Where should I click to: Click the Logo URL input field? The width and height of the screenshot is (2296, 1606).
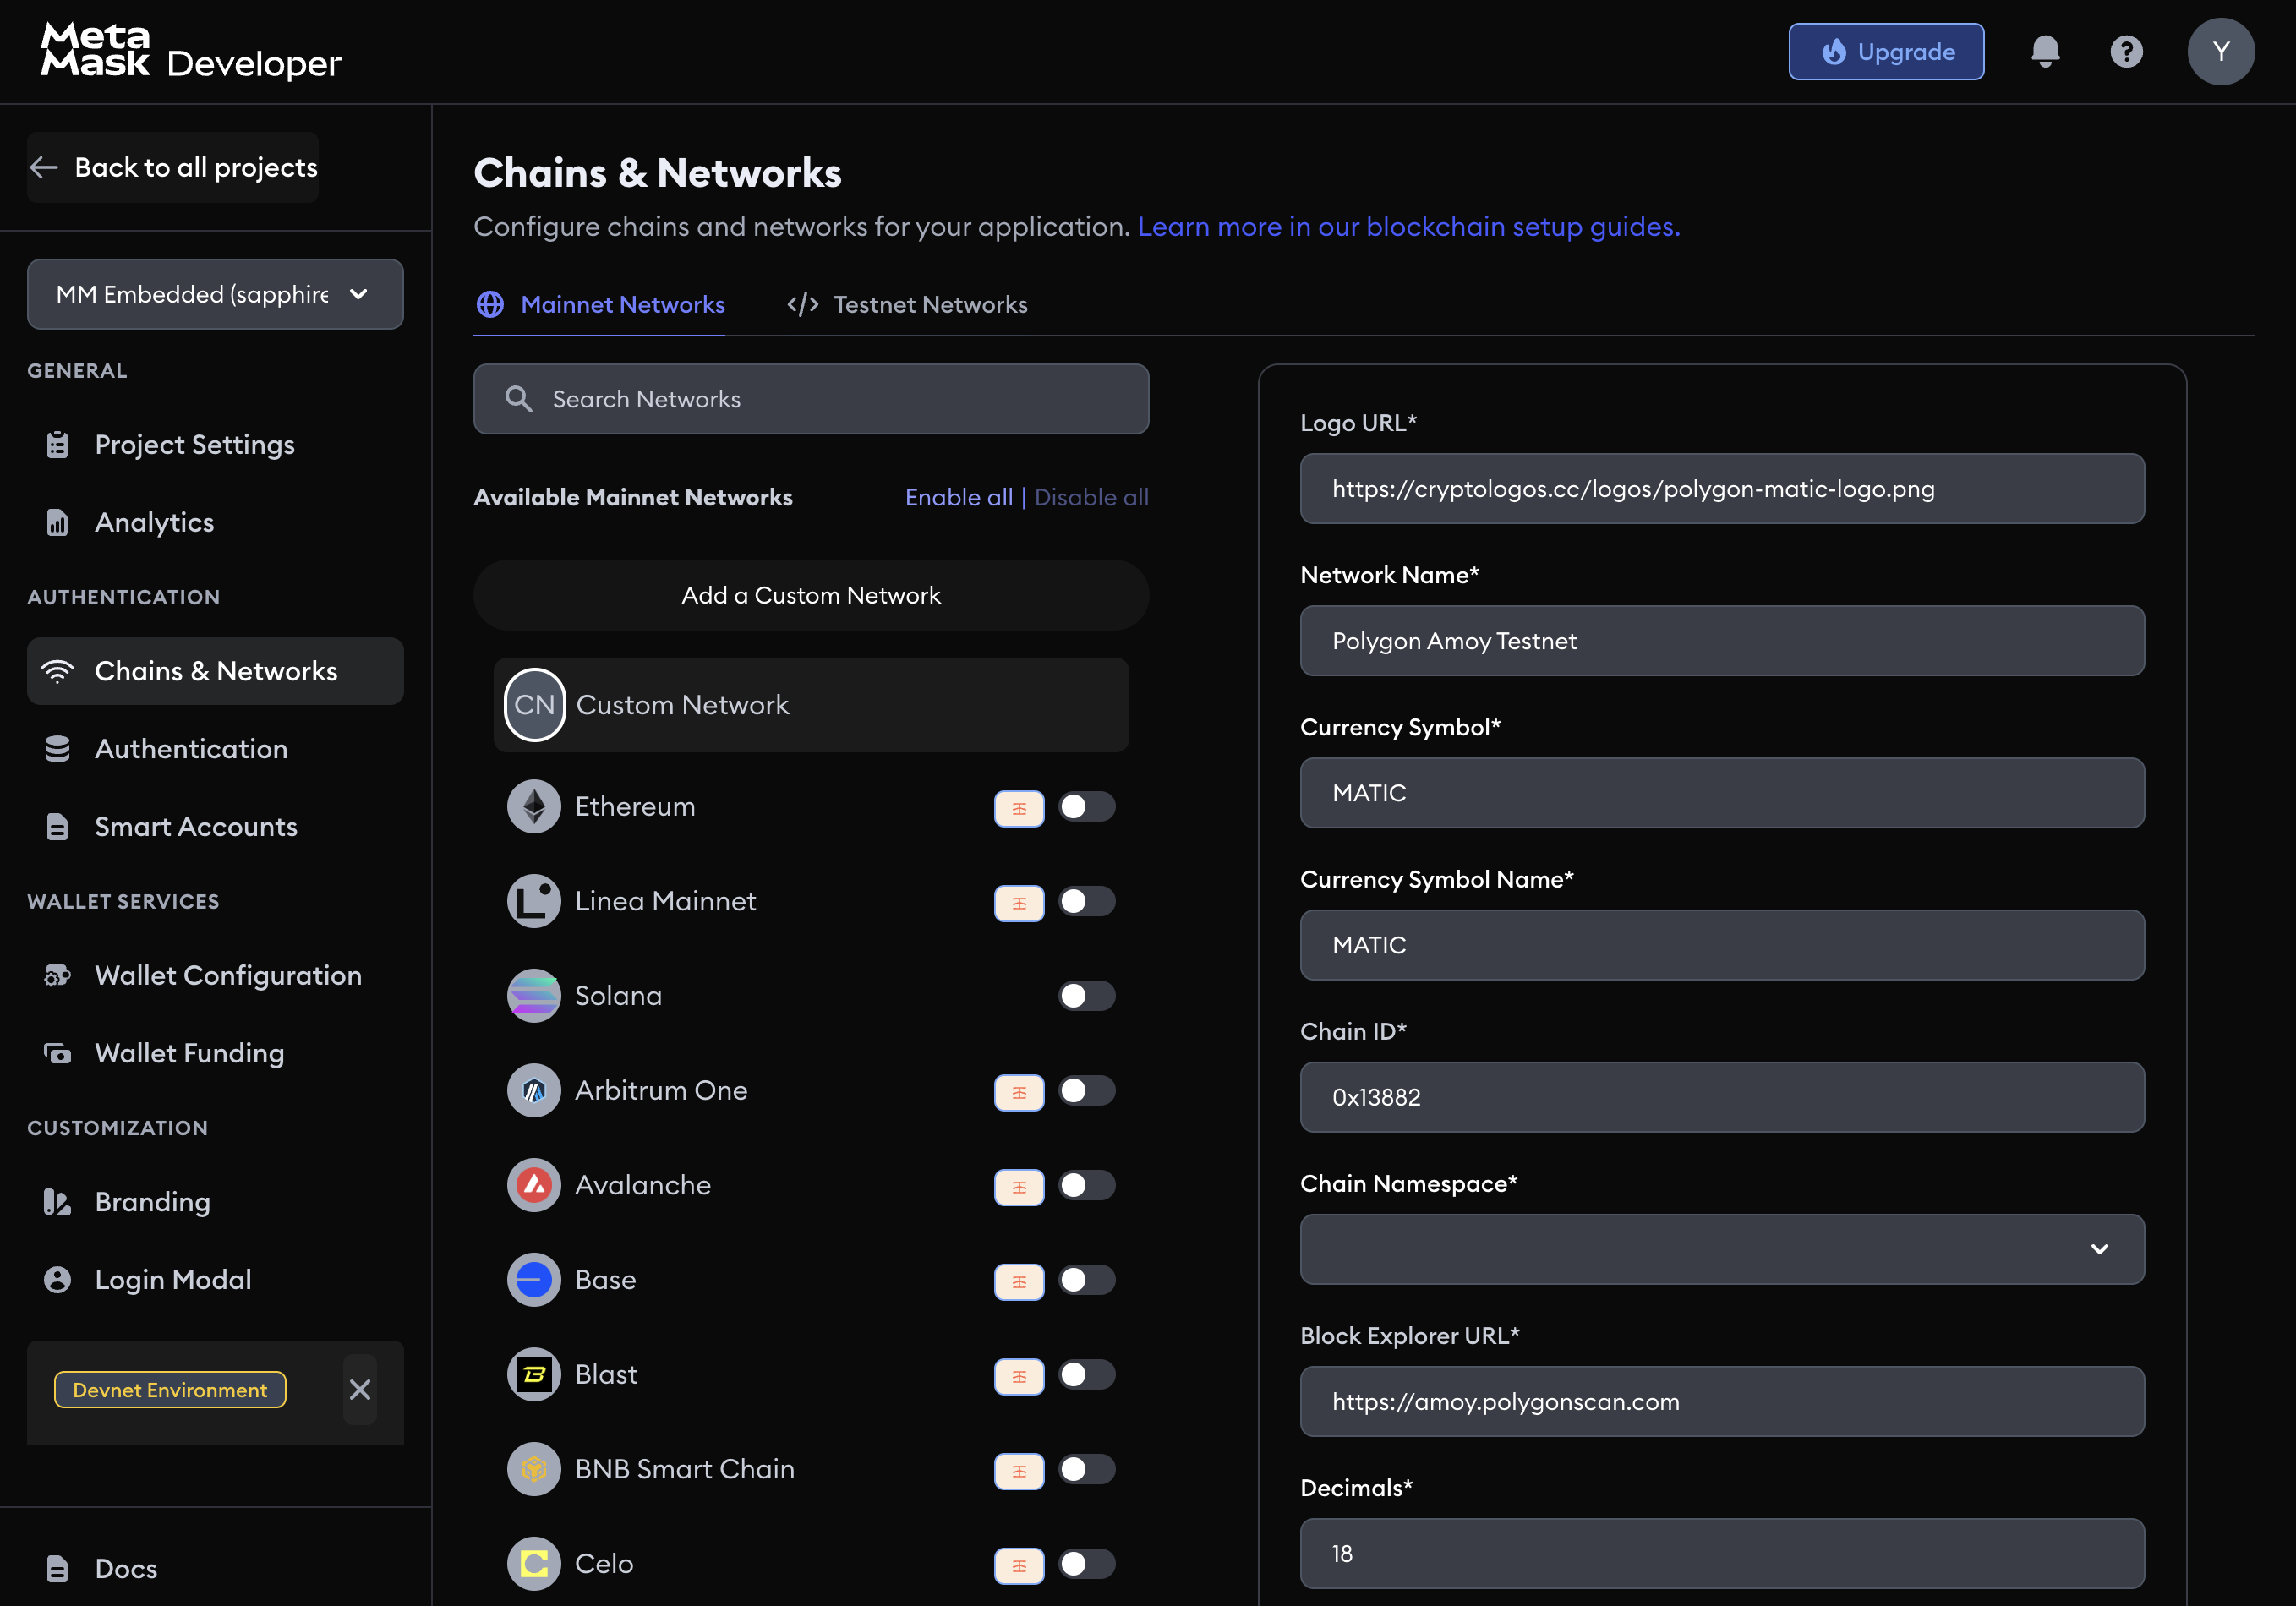tap(1722, 489)
